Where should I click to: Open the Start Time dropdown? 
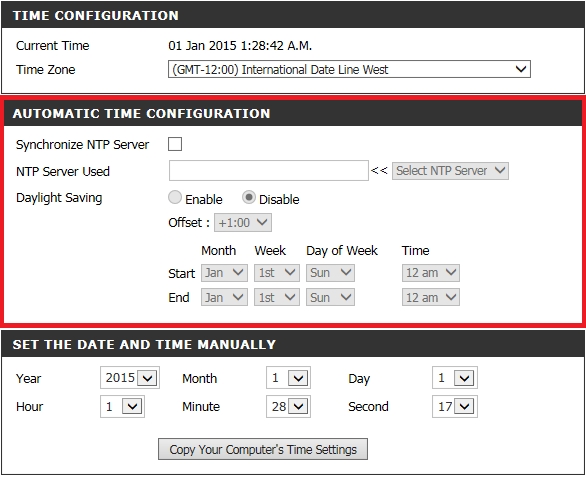click(431, 273)
